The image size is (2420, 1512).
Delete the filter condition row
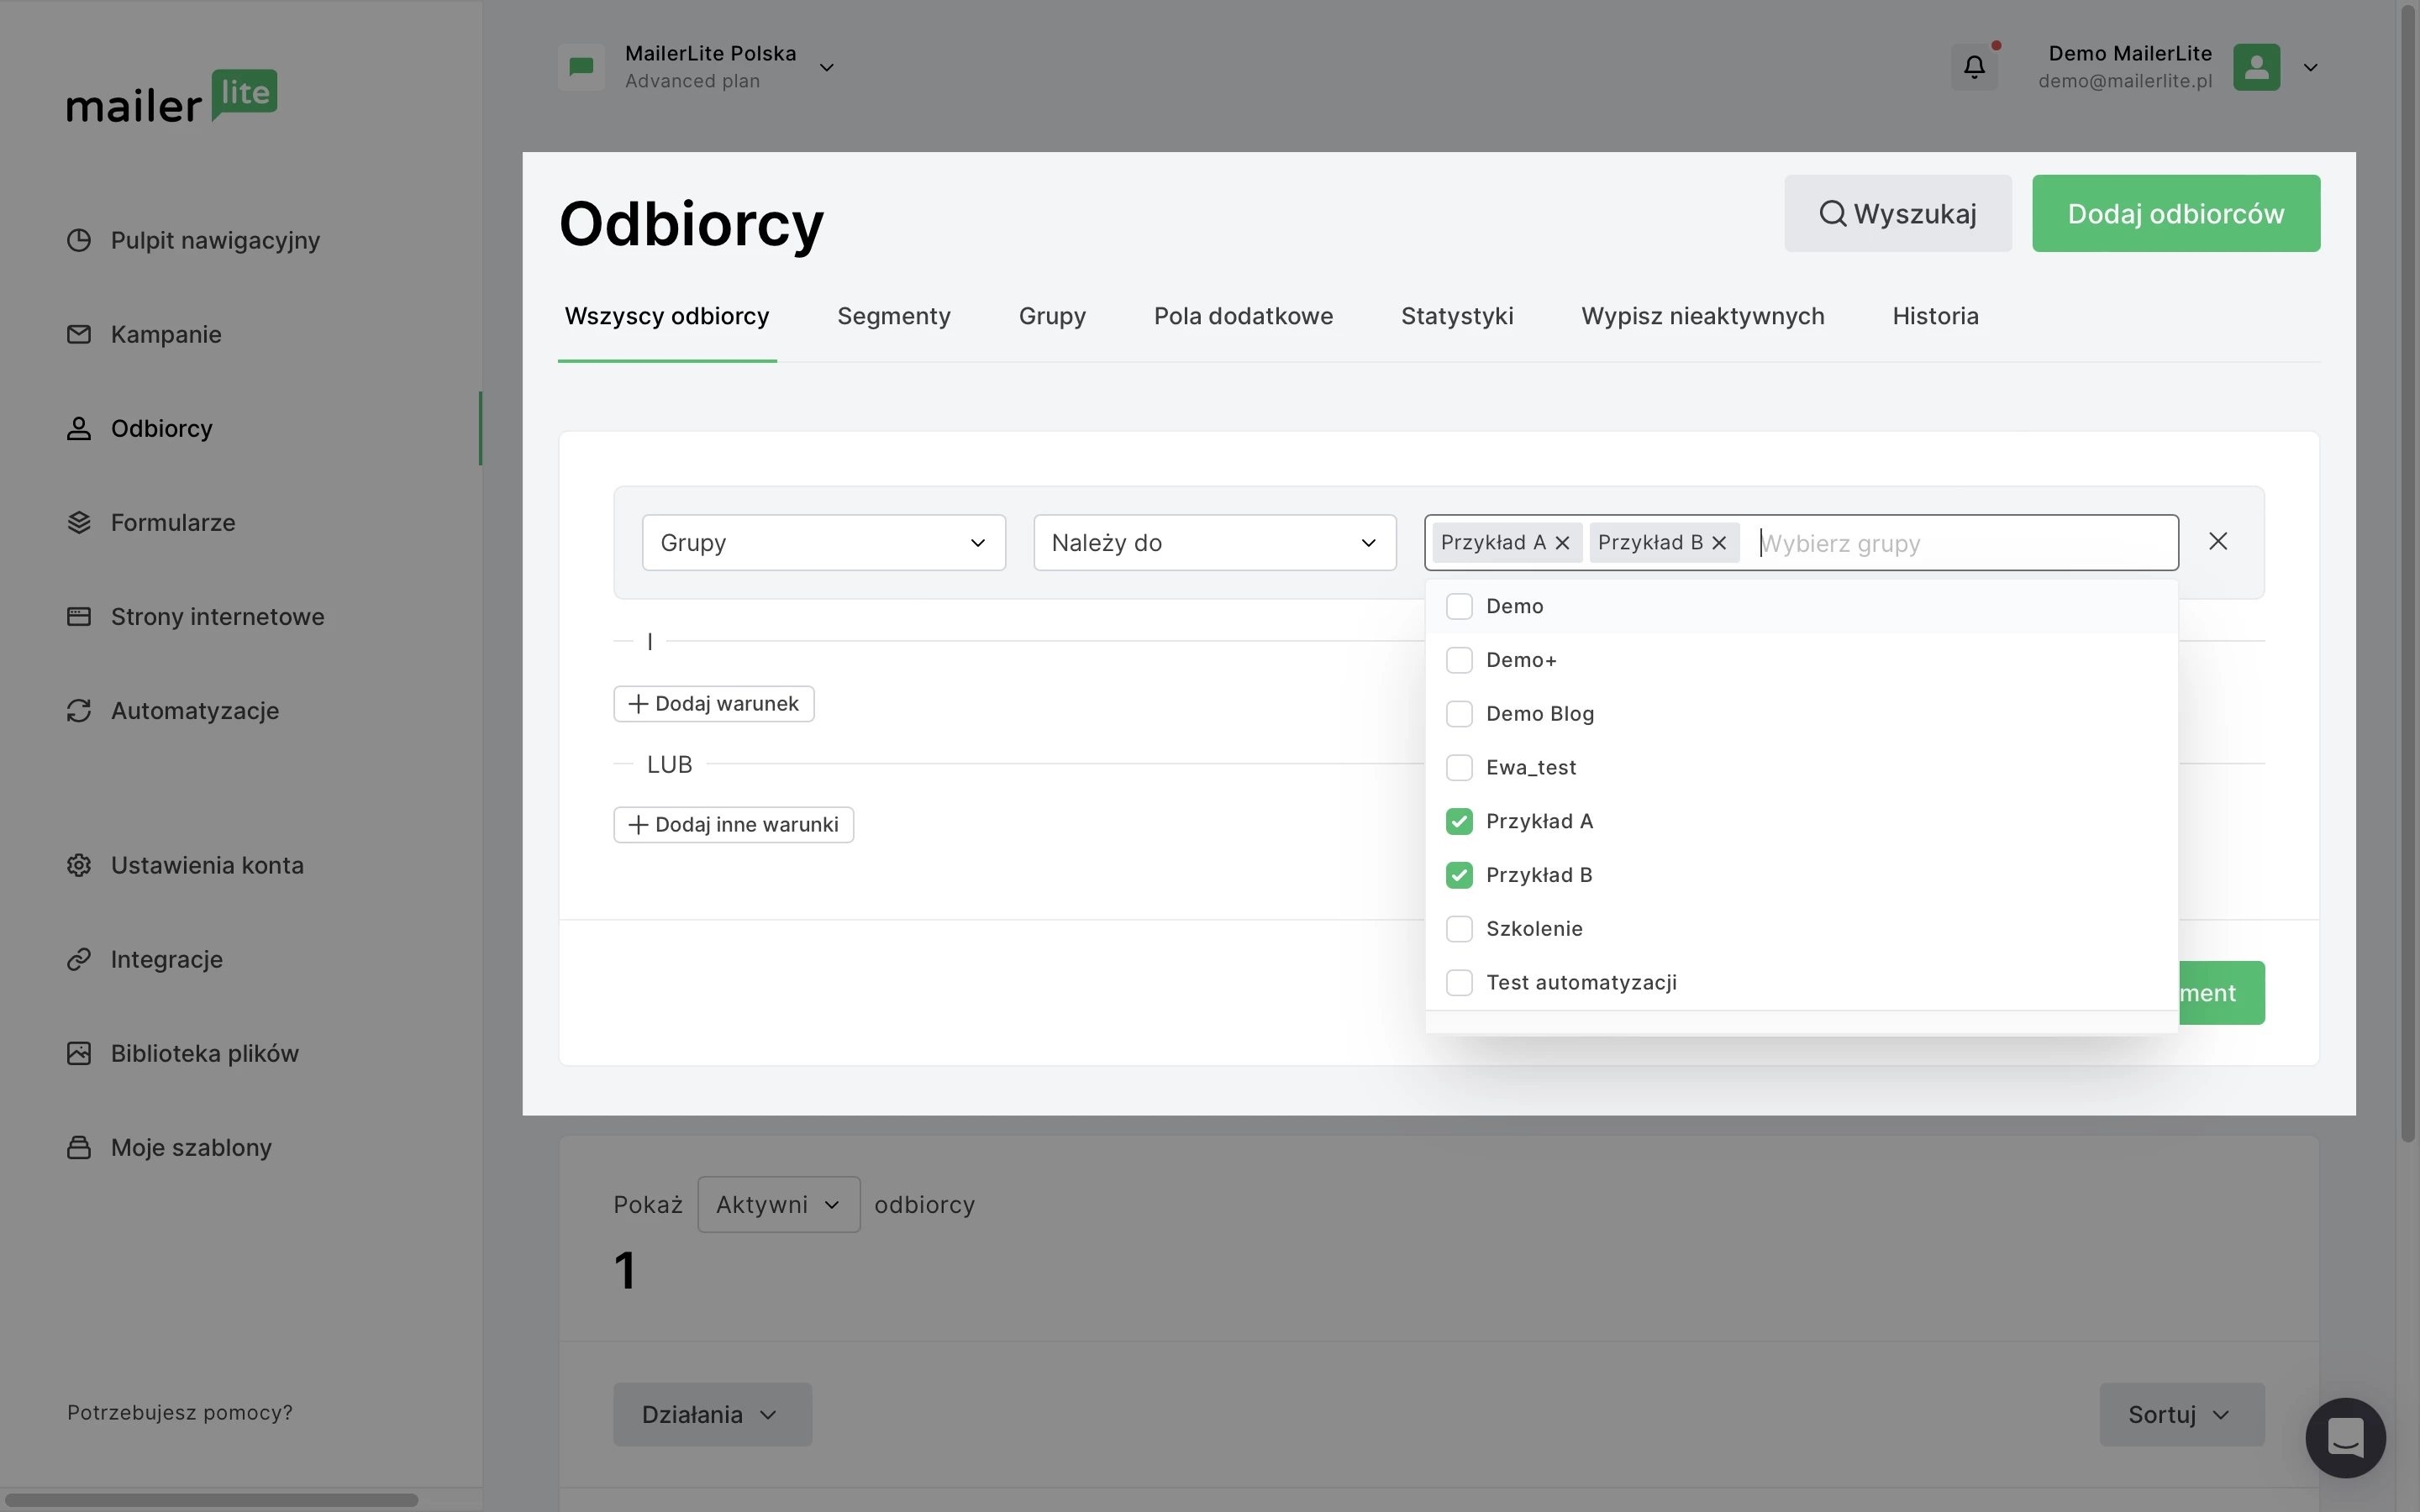pos(2217,541)
